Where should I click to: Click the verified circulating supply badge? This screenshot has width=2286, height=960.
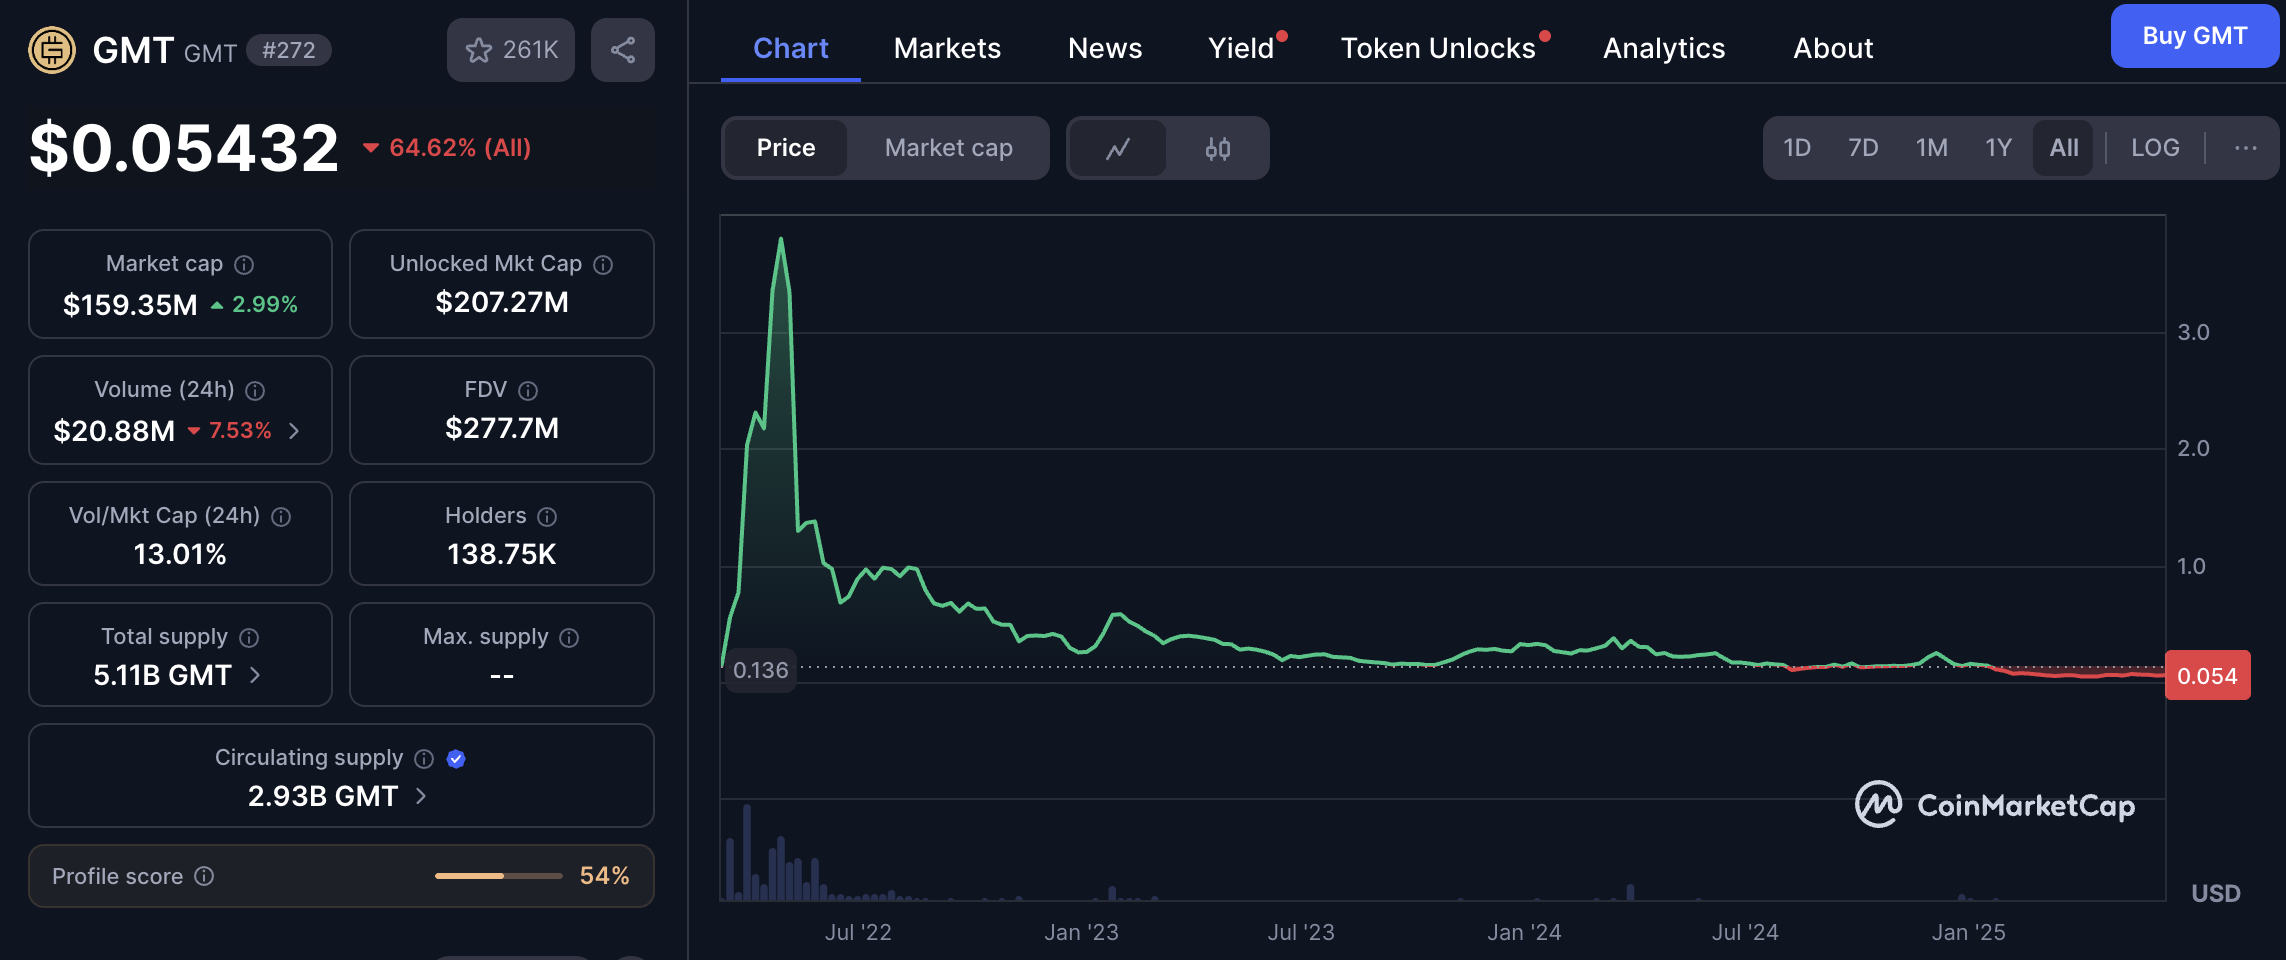pos(456,759)
